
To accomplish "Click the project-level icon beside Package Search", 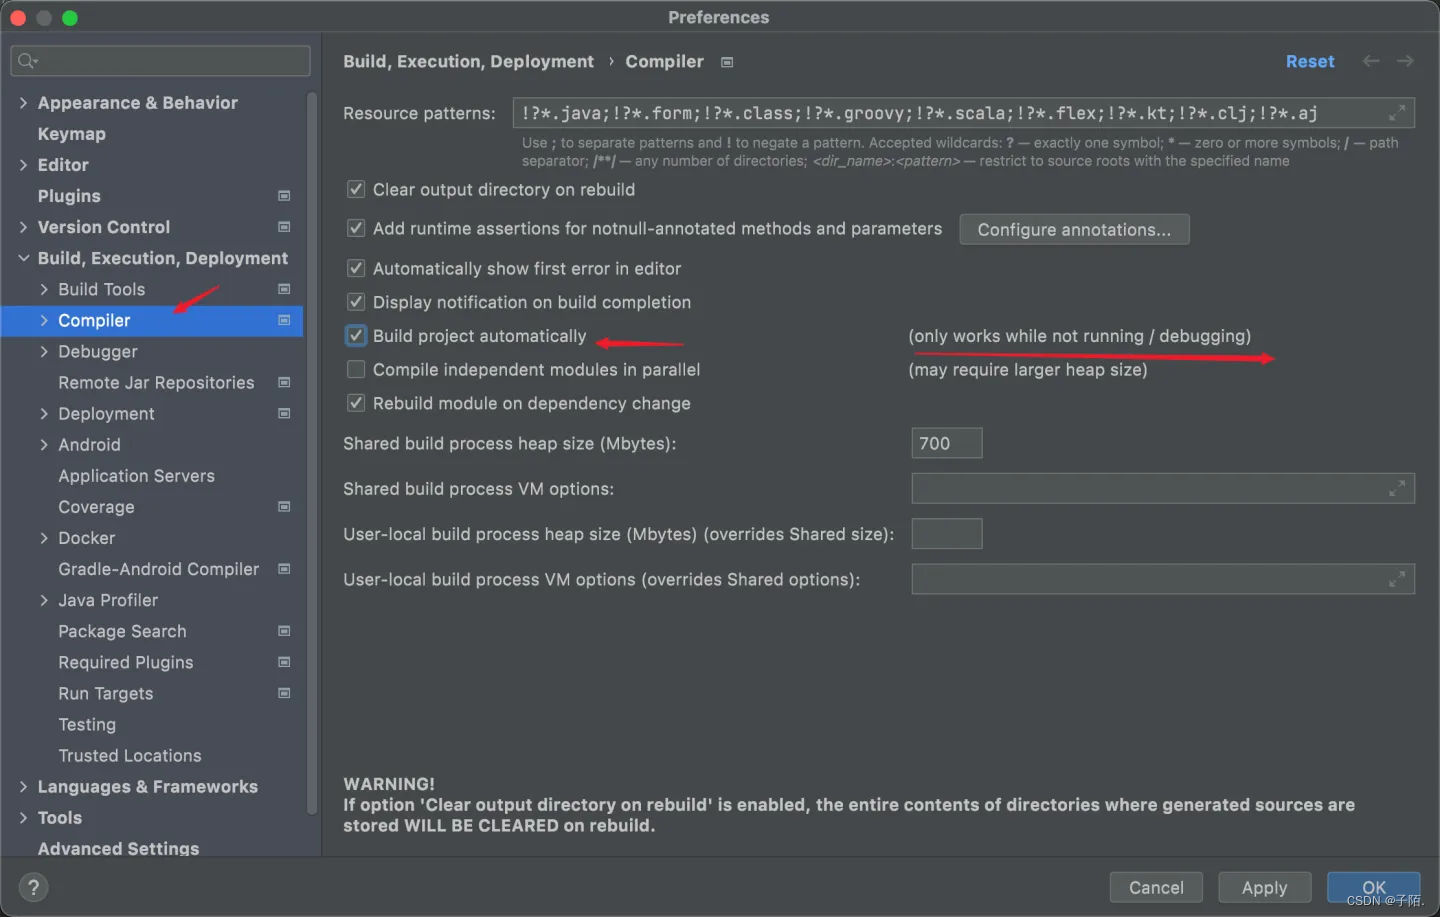I will (x=284, y=631).
